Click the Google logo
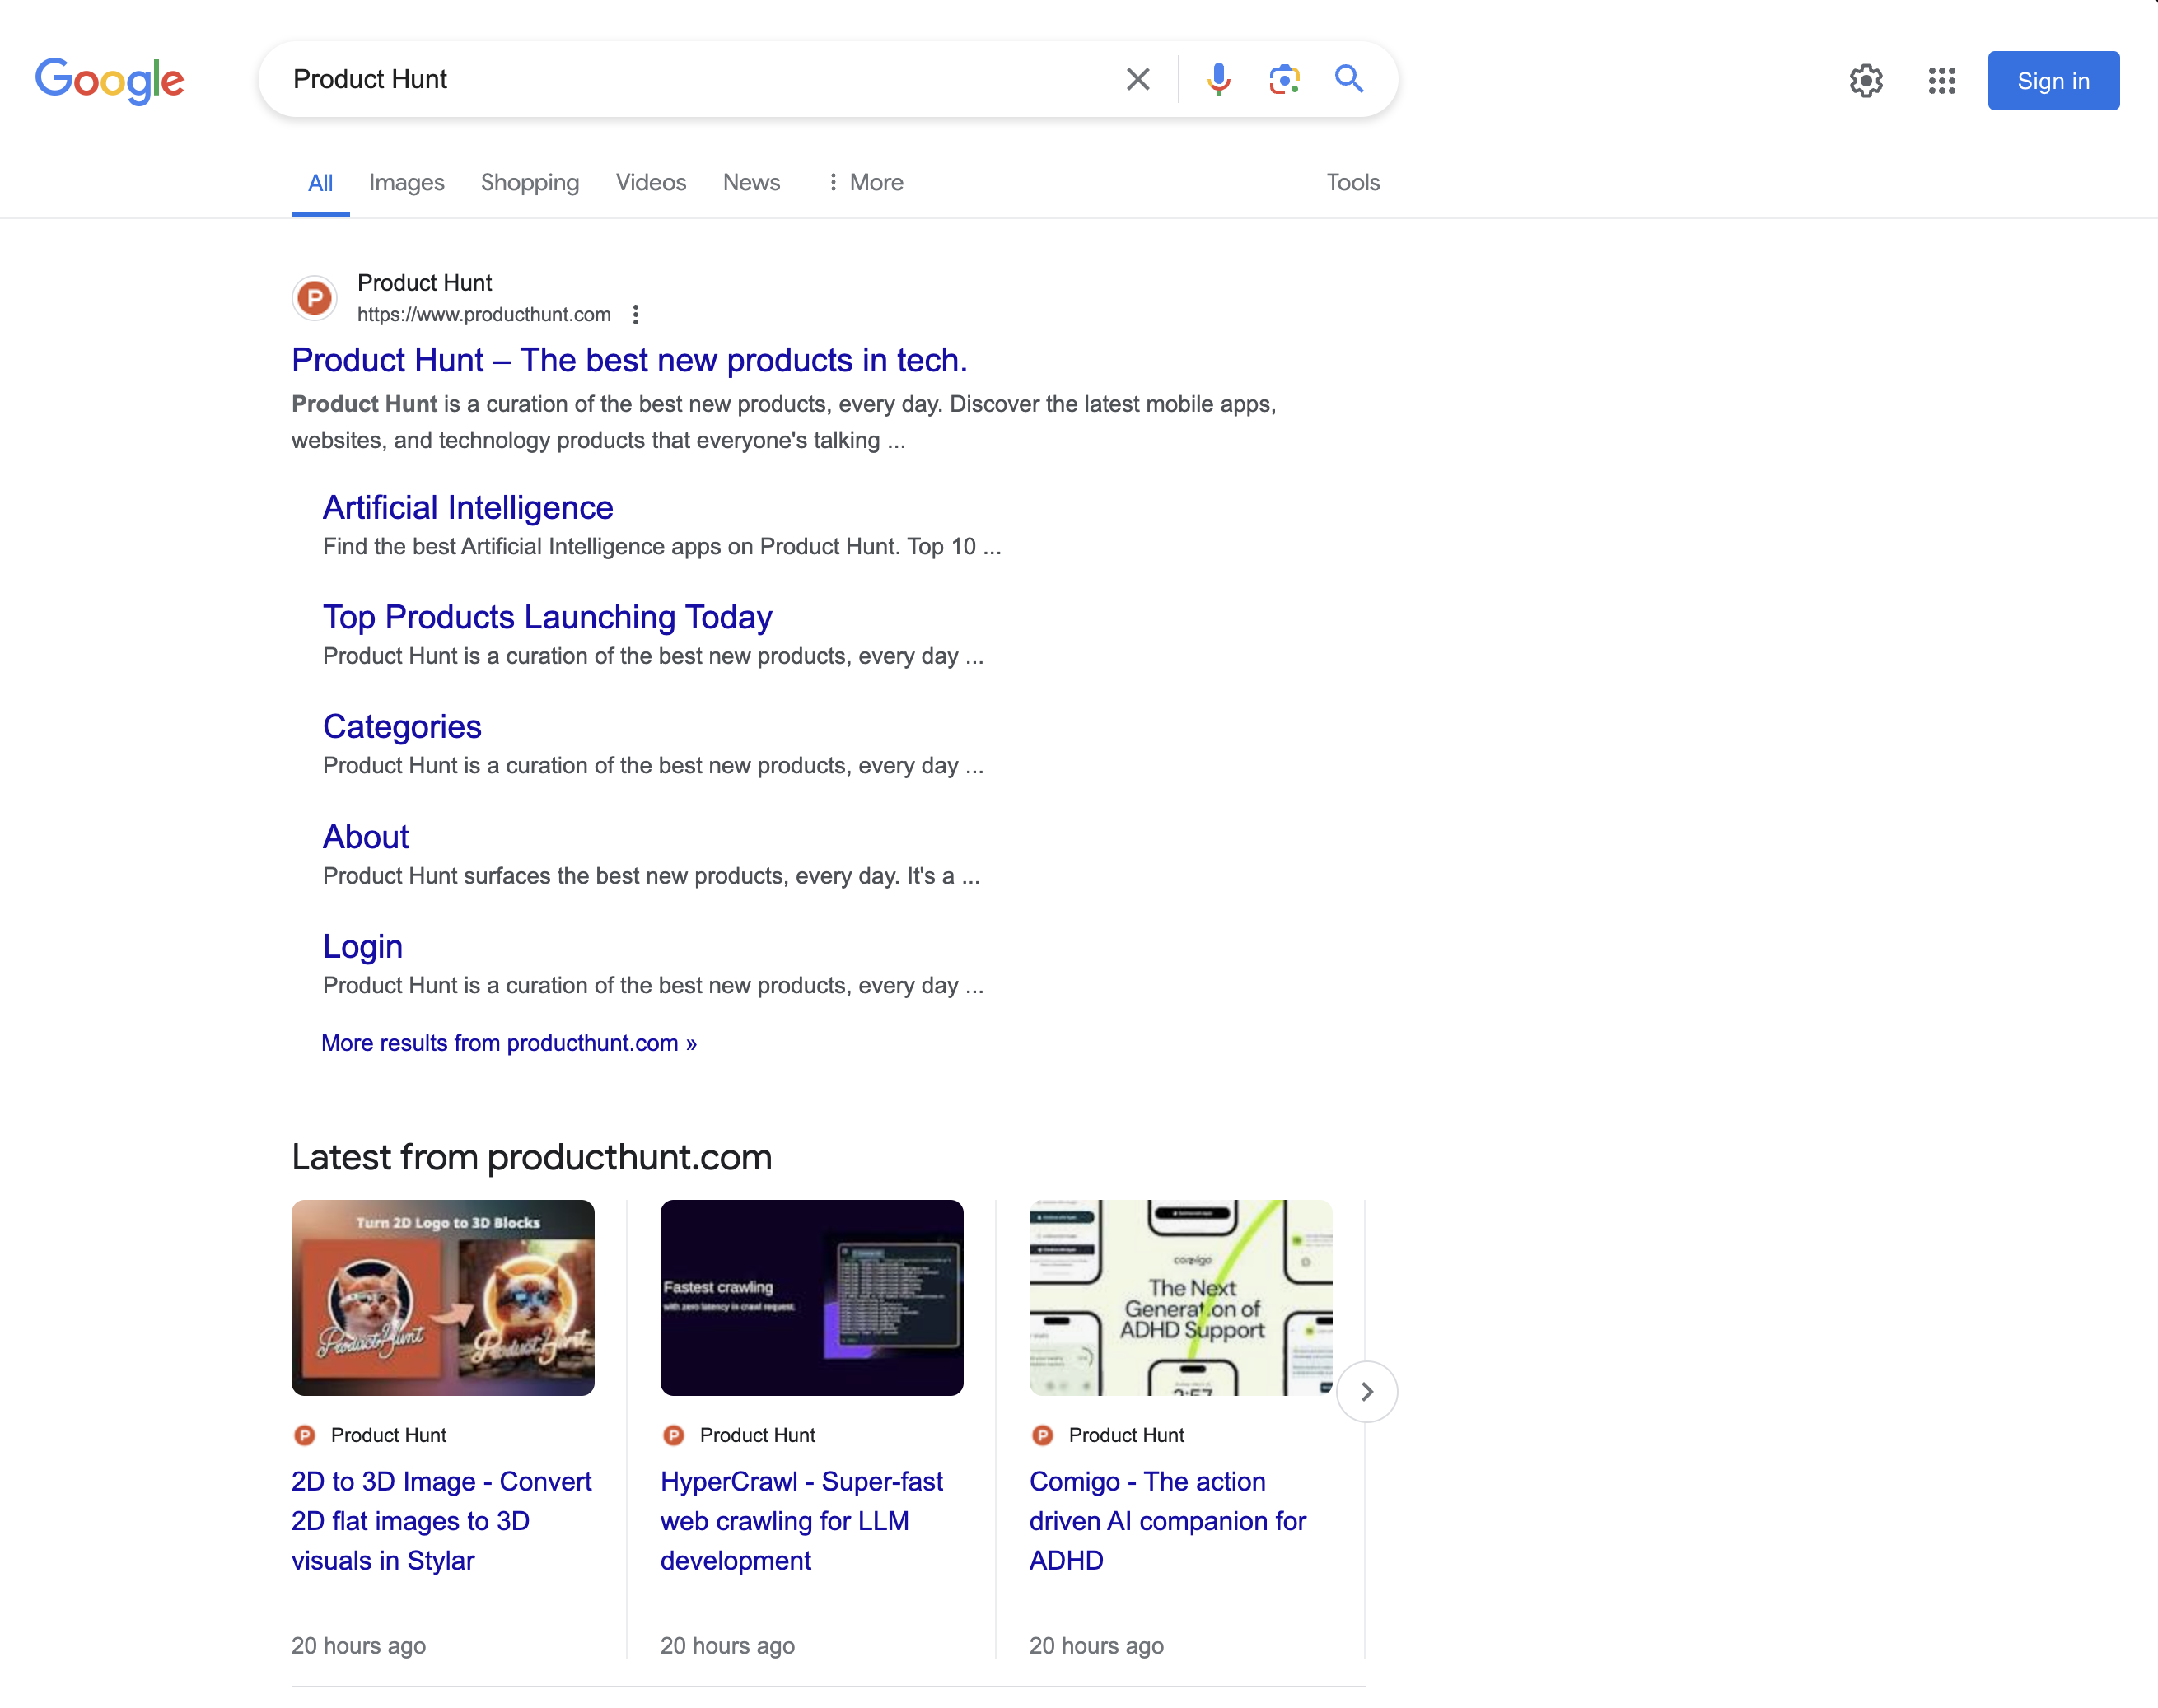2158x1708 pixels. [110, 80]
